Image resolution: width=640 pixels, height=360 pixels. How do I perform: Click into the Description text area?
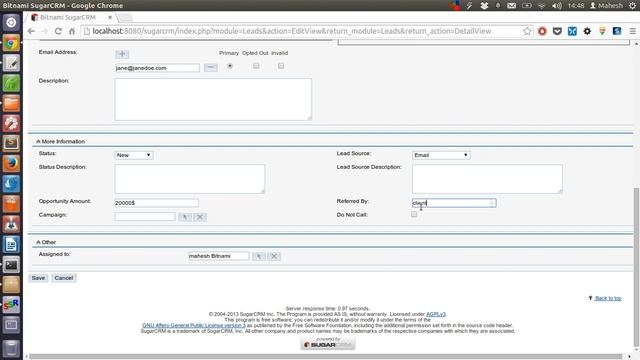[213, 99]
